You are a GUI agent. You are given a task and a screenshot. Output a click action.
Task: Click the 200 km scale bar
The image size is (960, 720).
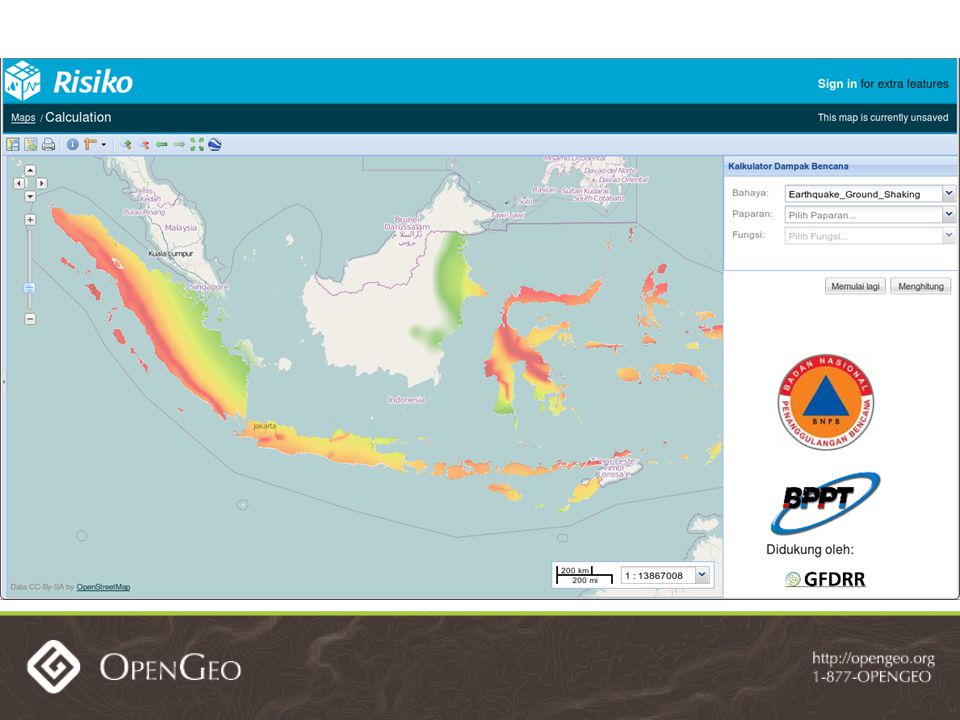pyautogui.click(x=575, y=571)
